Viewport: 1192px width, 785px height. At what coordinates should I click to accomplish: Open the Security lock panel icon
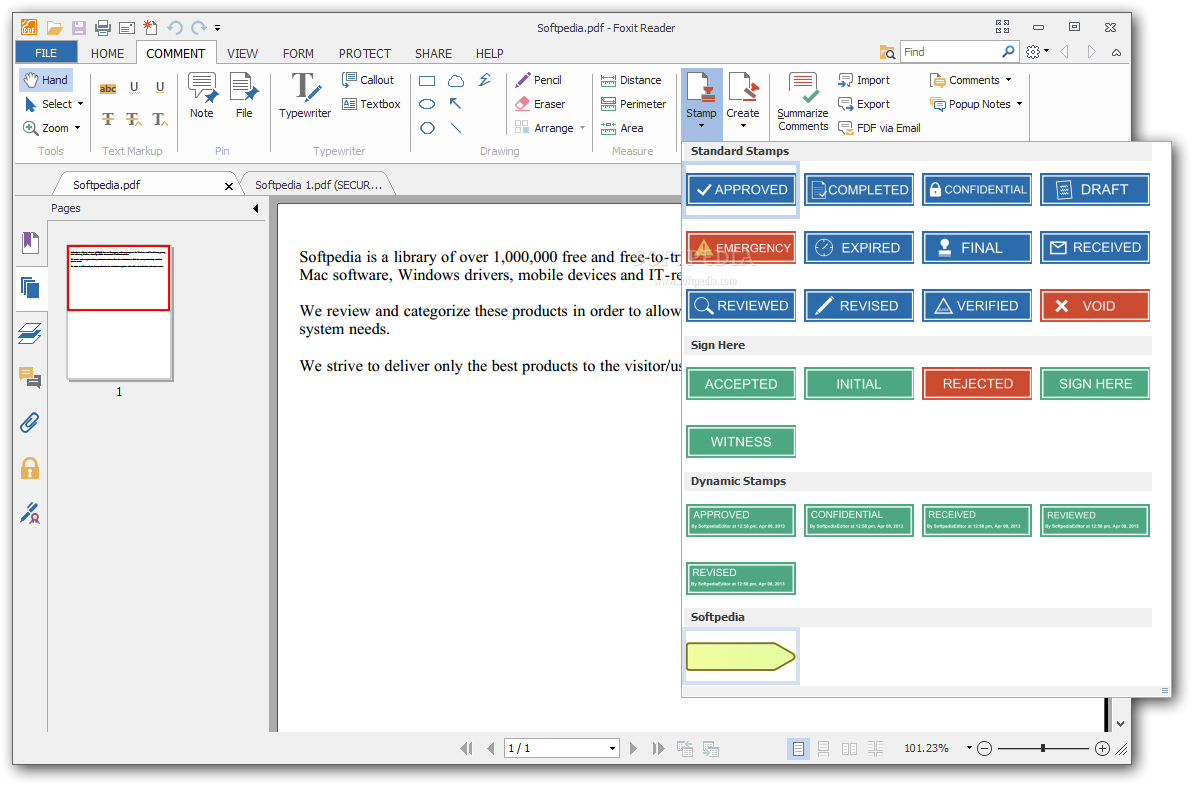click(30, 467)
